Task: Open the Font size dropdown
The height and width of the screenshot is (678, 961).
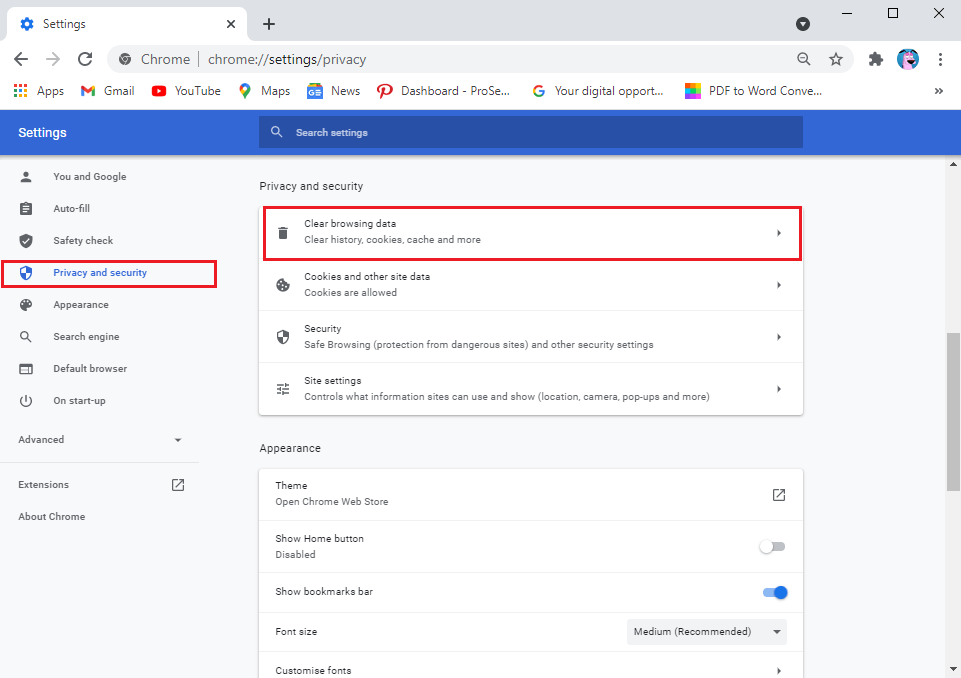Action: [x=707, y=632]
